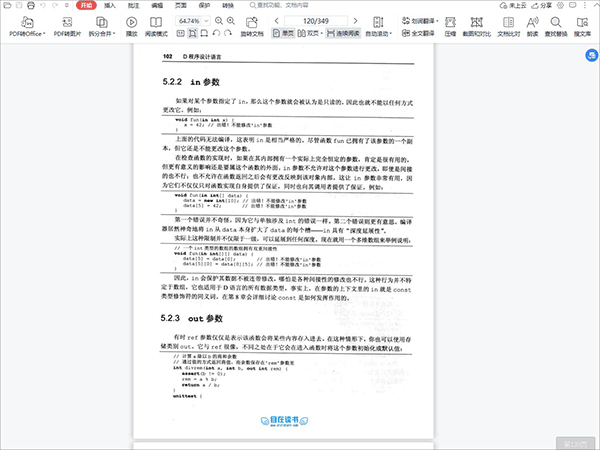
Task: Click the 压缩 compress tool
Action: tap(450, 26)
